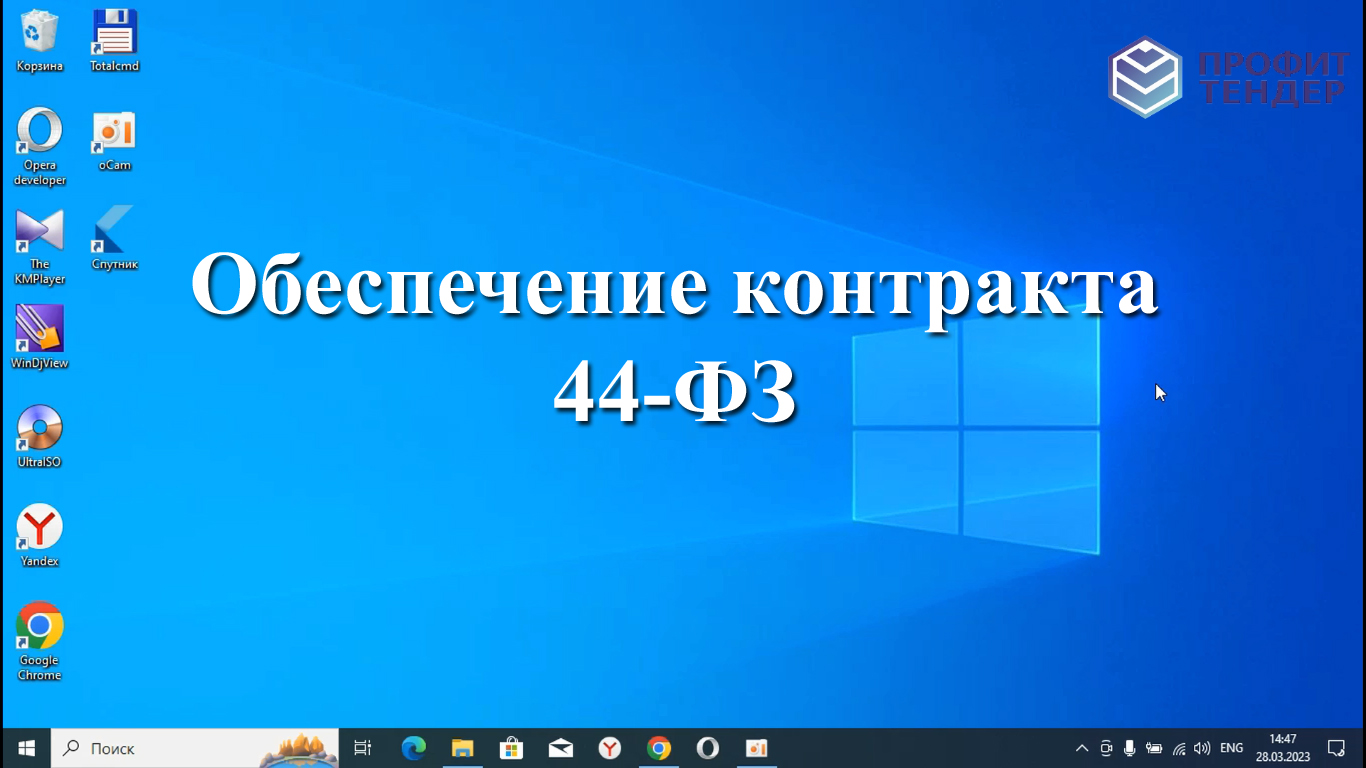The image size is (1366, 768).
Task: Select the Корзина recycle bin icon
Action: click(39, 41)
